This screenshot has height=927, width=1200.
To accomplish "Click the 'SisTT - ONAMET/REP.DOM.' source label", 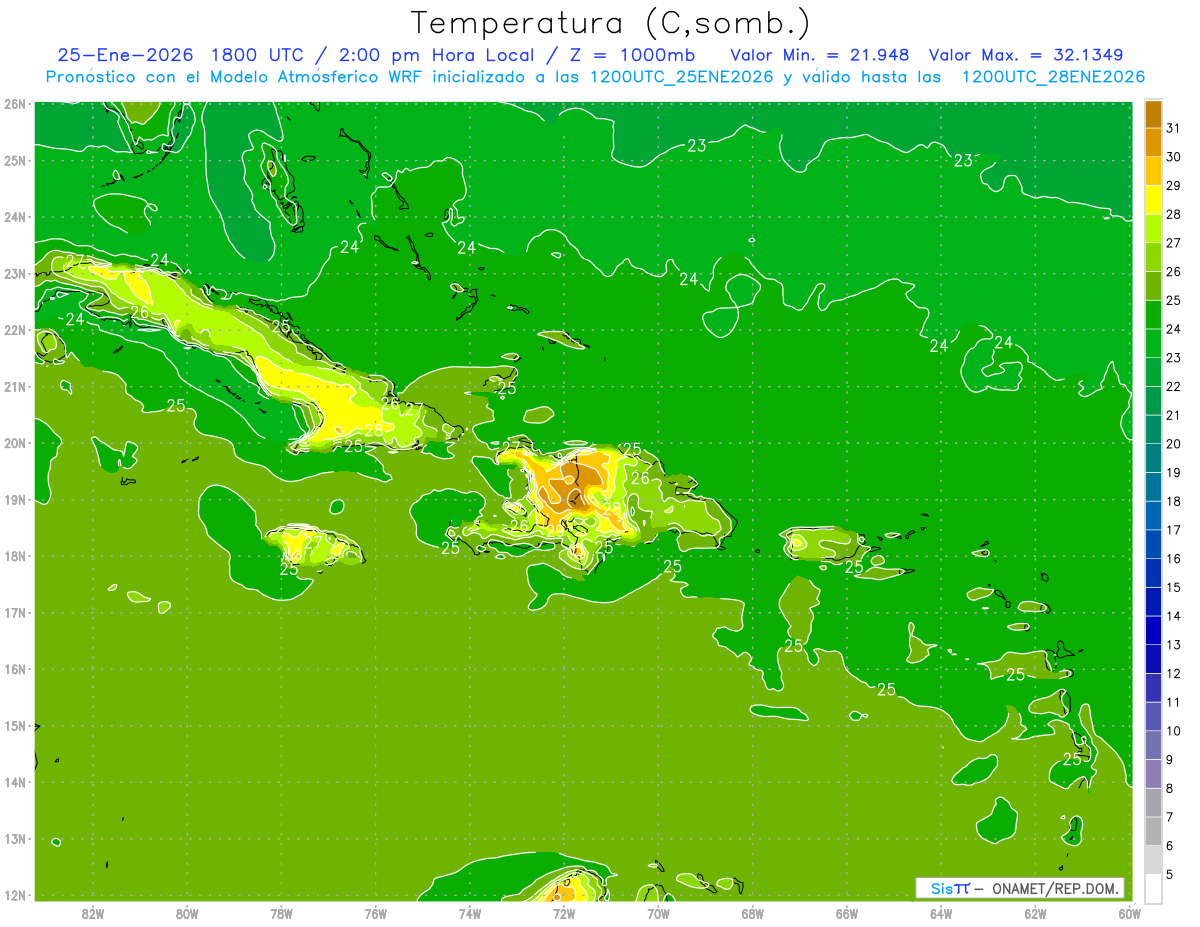I will coord(1020,888).
